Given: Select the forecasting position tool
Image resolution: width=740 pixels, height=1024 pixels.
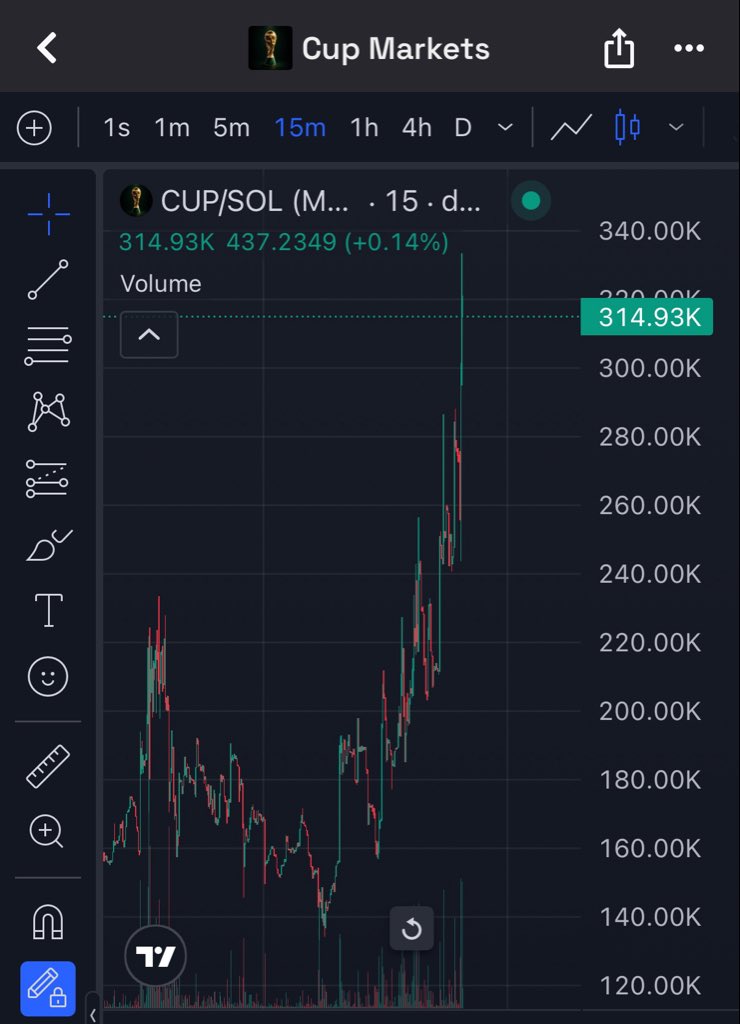Looking at the screenshot, I should pyautogui.click(x=47, y=479).
